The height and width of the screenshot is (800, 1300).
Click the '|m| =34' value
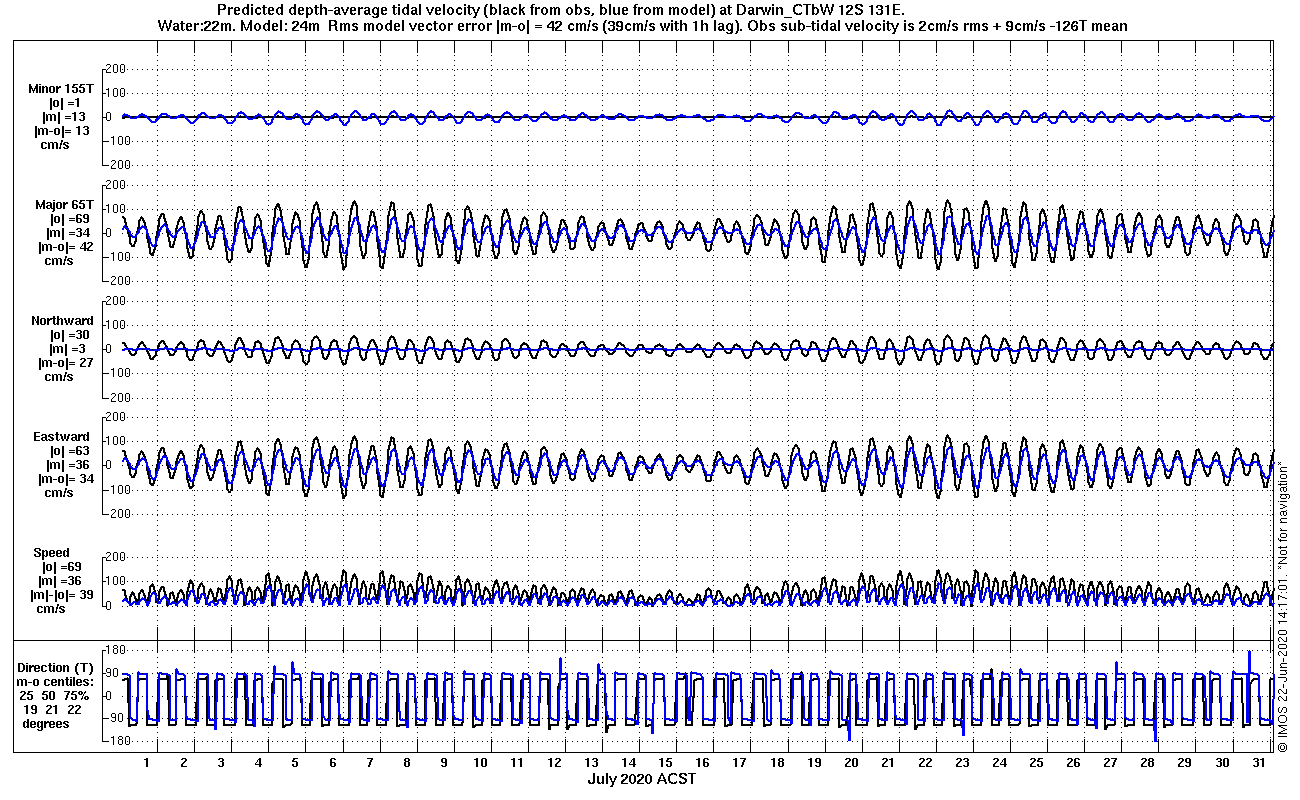pos(69,233)
